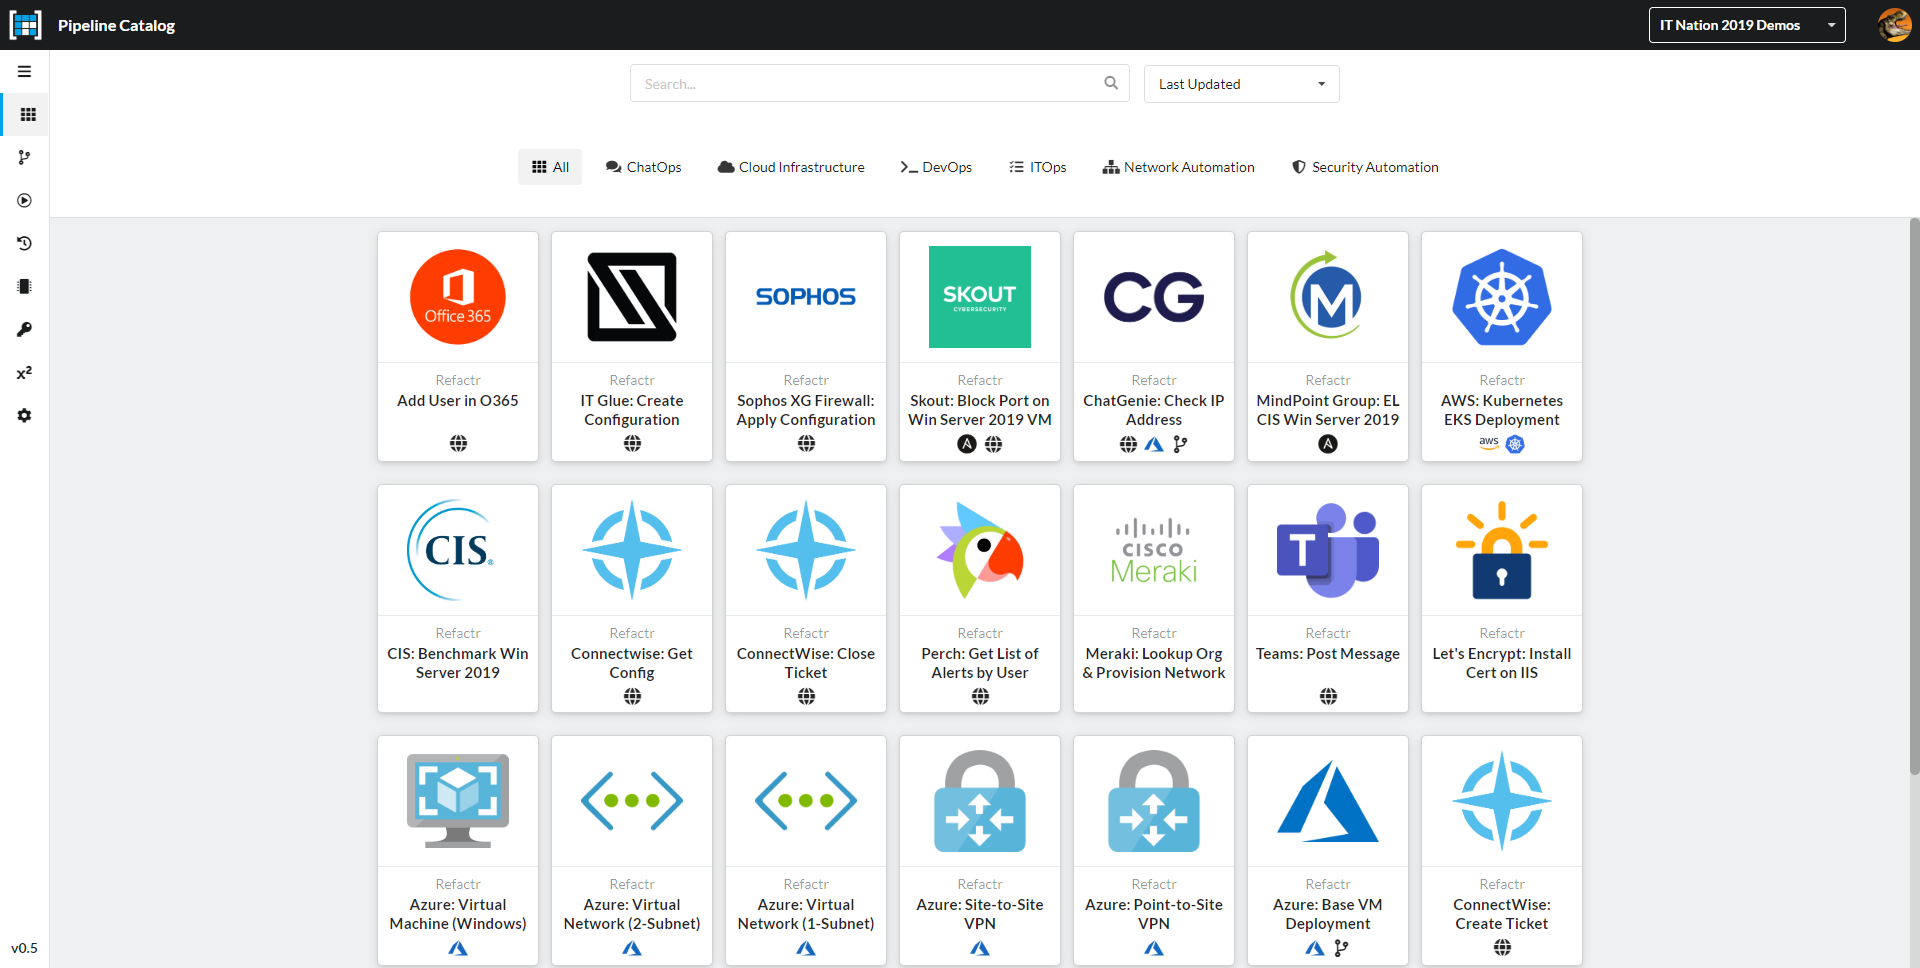The image size is (1920, 968).
Task: Open the pipelines branch icon in sidebar
Action: click(x=24, y=158)
